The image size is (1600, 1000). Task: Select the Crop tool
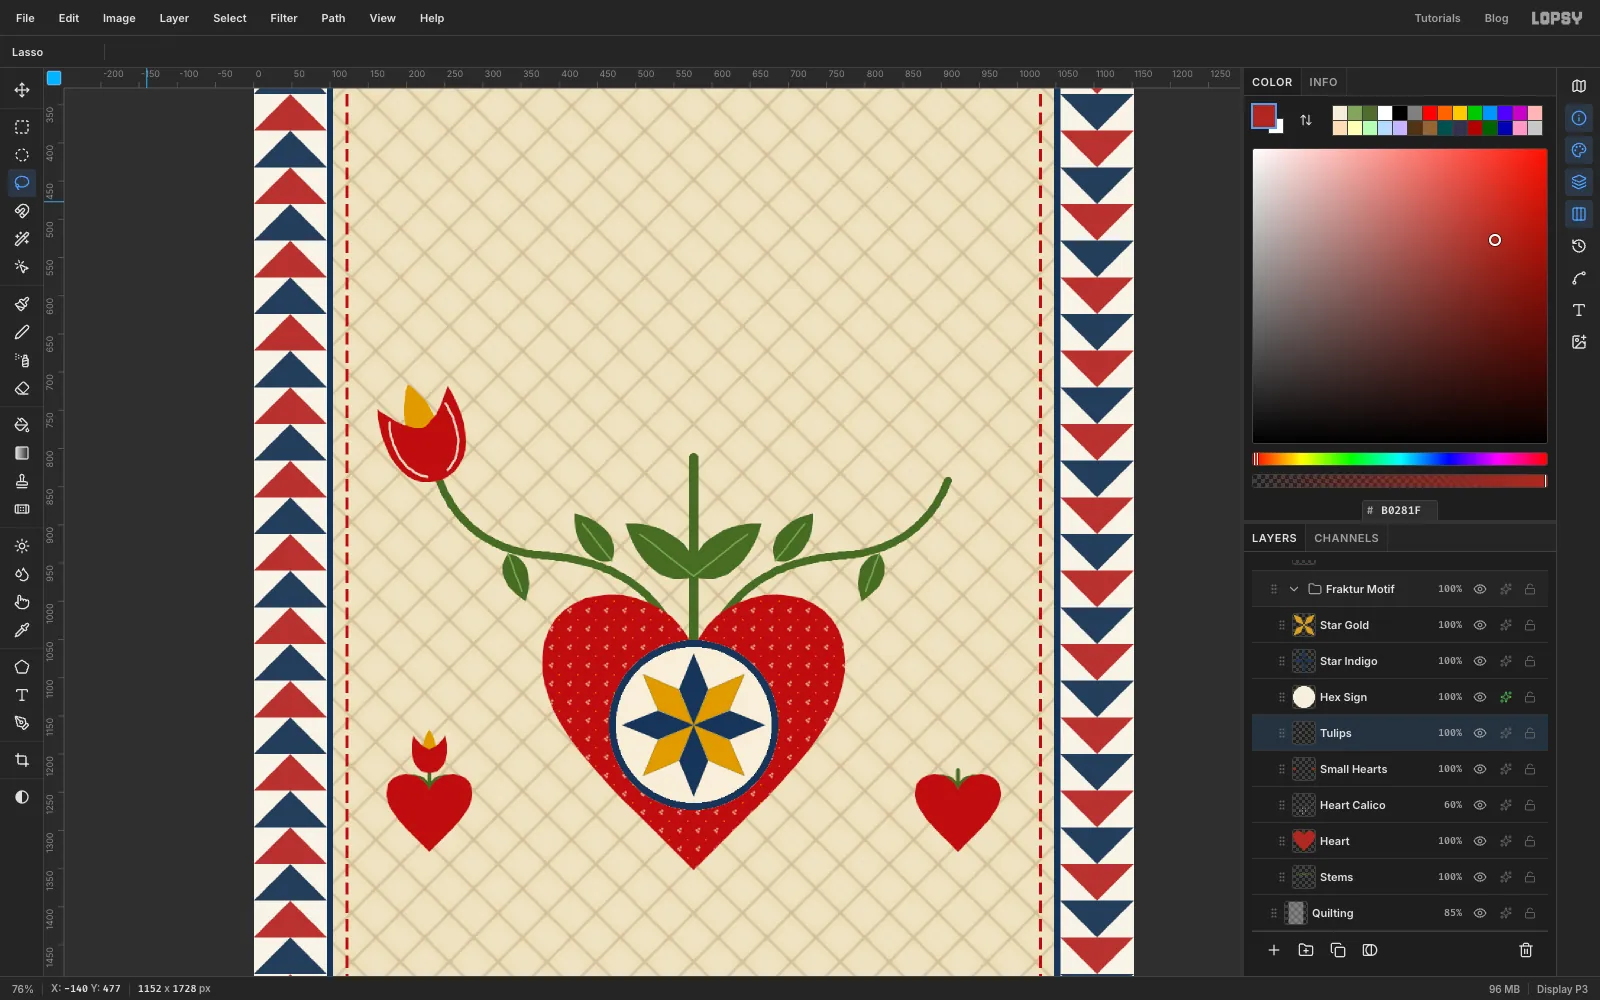tap(22, 760)
